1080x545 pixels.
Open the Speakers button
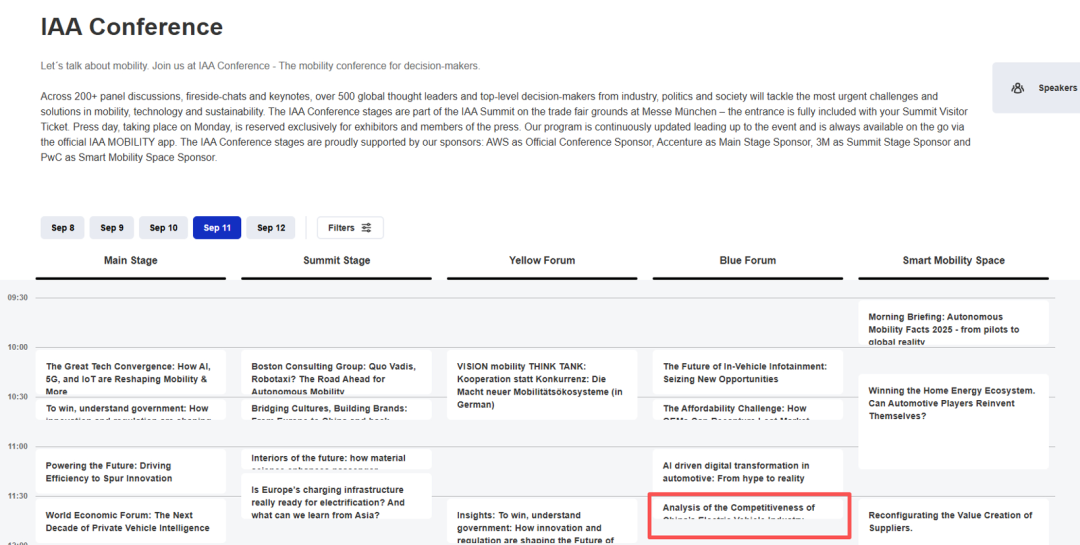(1036, 88)
